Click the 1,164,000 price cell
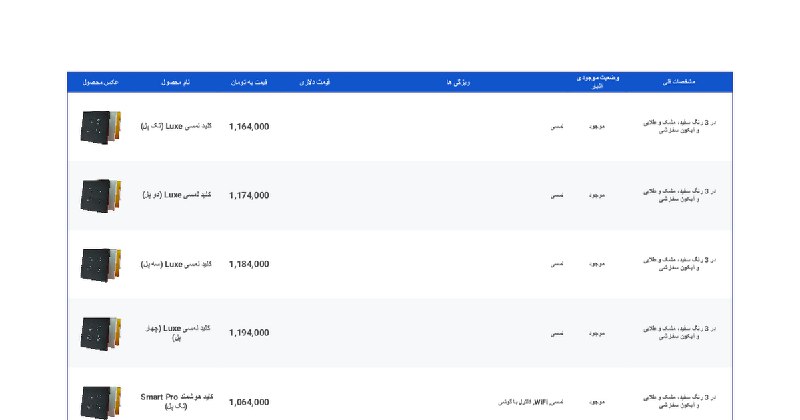Screen dimensions: 800x420 [249, 127]
